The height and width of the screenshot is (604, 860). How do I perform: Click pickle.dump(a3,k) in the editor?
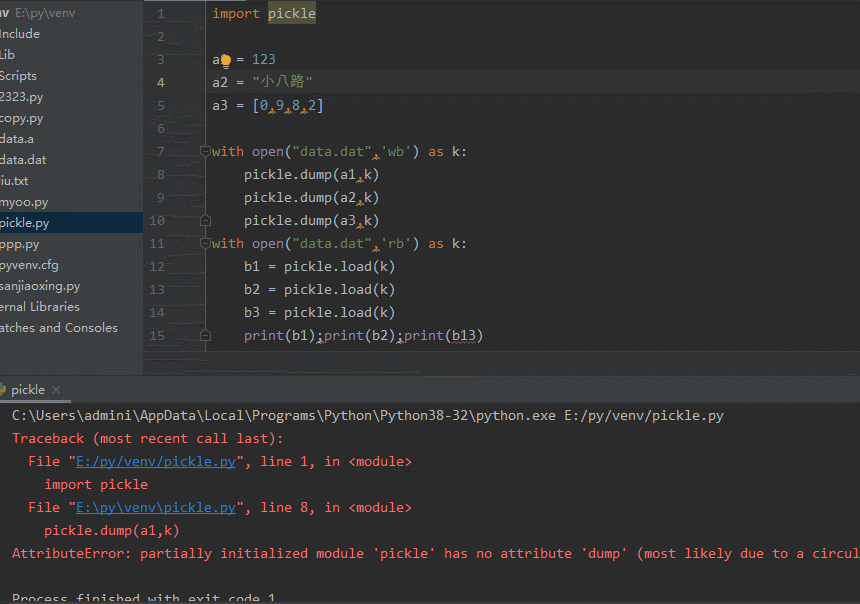(x=312, y=221)
